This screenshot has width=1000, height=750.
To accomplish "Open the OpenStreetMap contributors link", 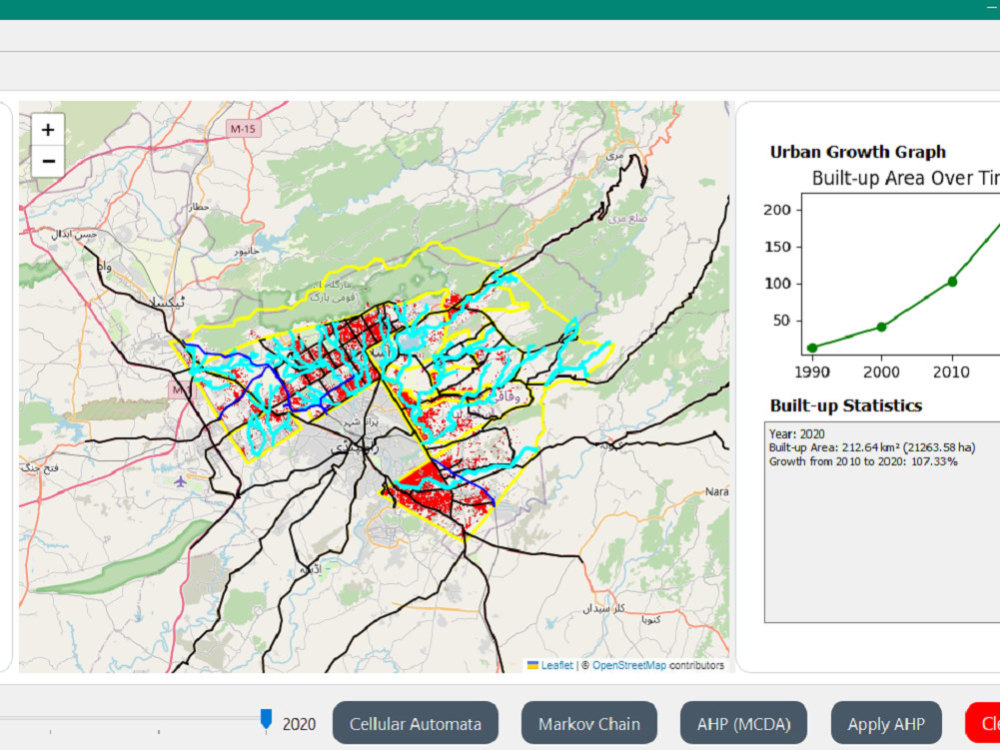I will point(629,665).
